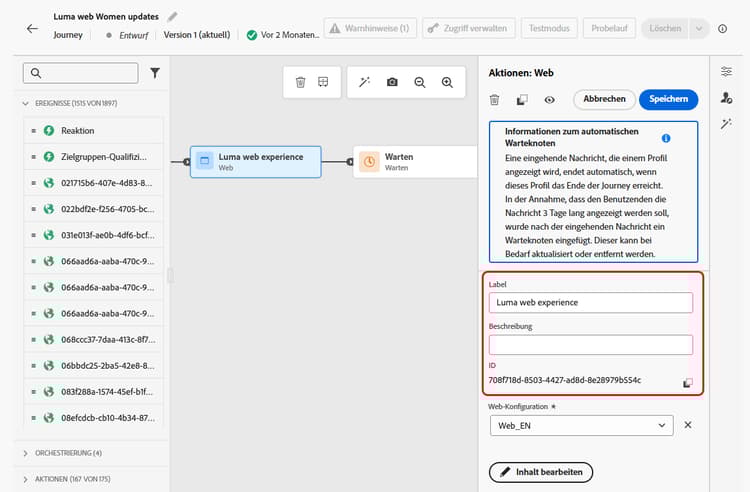Click the search magnifier in palette search box
The width and height of the screenshot is (750, 492).
coord(36,73)
